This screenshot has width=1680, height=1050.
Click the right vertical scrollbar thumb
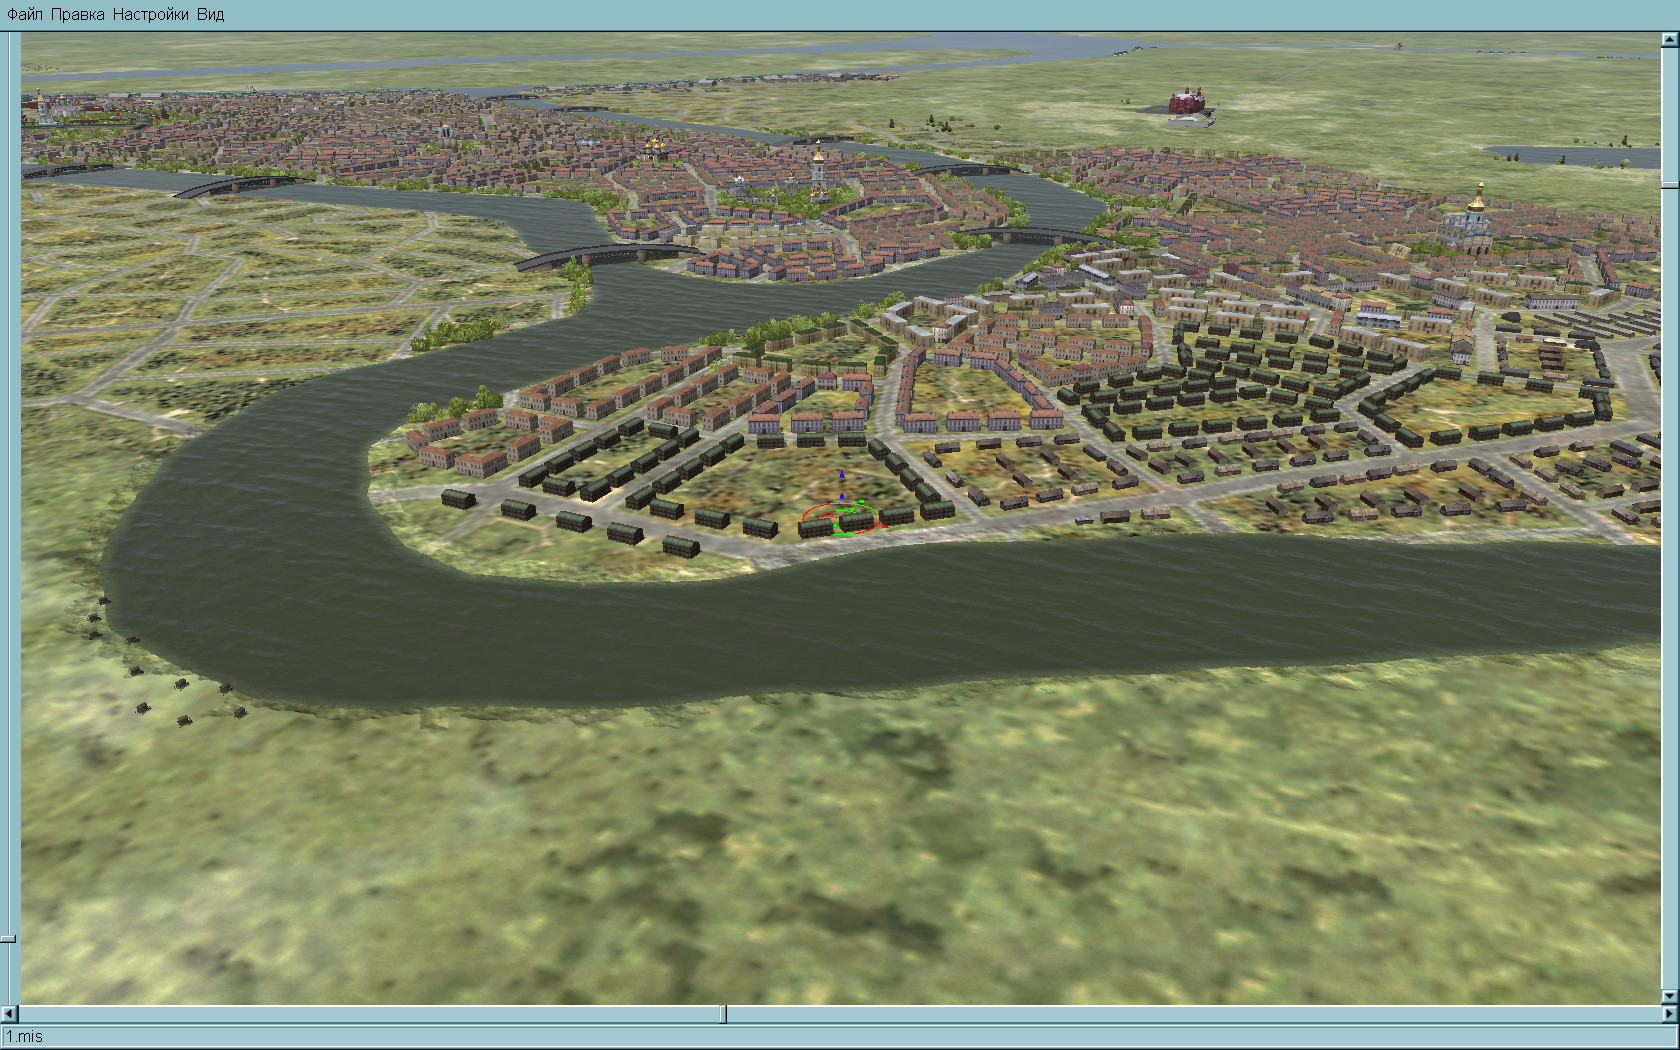click(x=1669, y=185)
